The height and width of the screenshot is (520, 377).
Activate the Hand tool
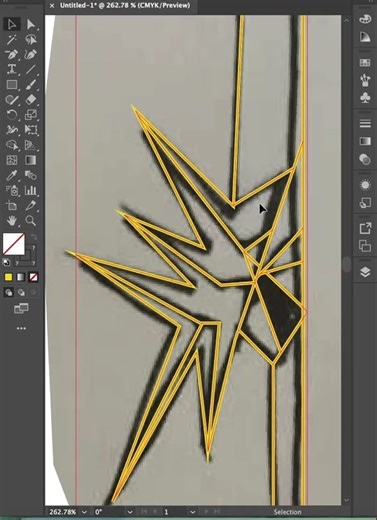pos(12,221)
